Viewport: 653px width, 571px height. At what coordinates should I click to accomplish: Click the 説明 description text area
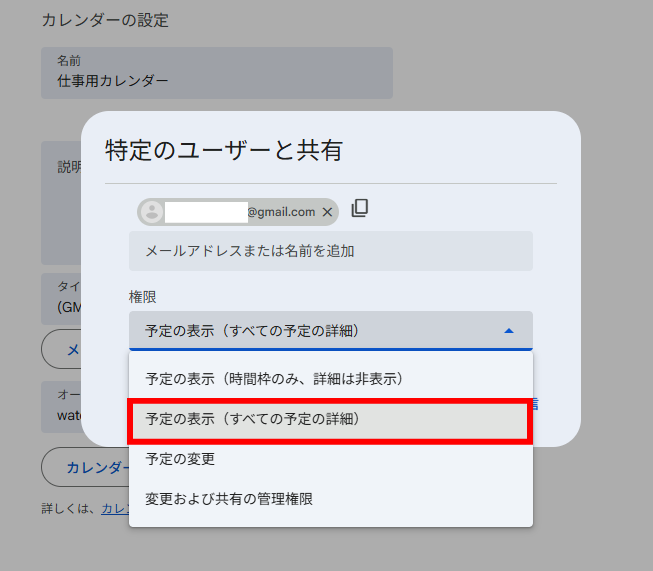pyautogui.click(x=62, y=200)
